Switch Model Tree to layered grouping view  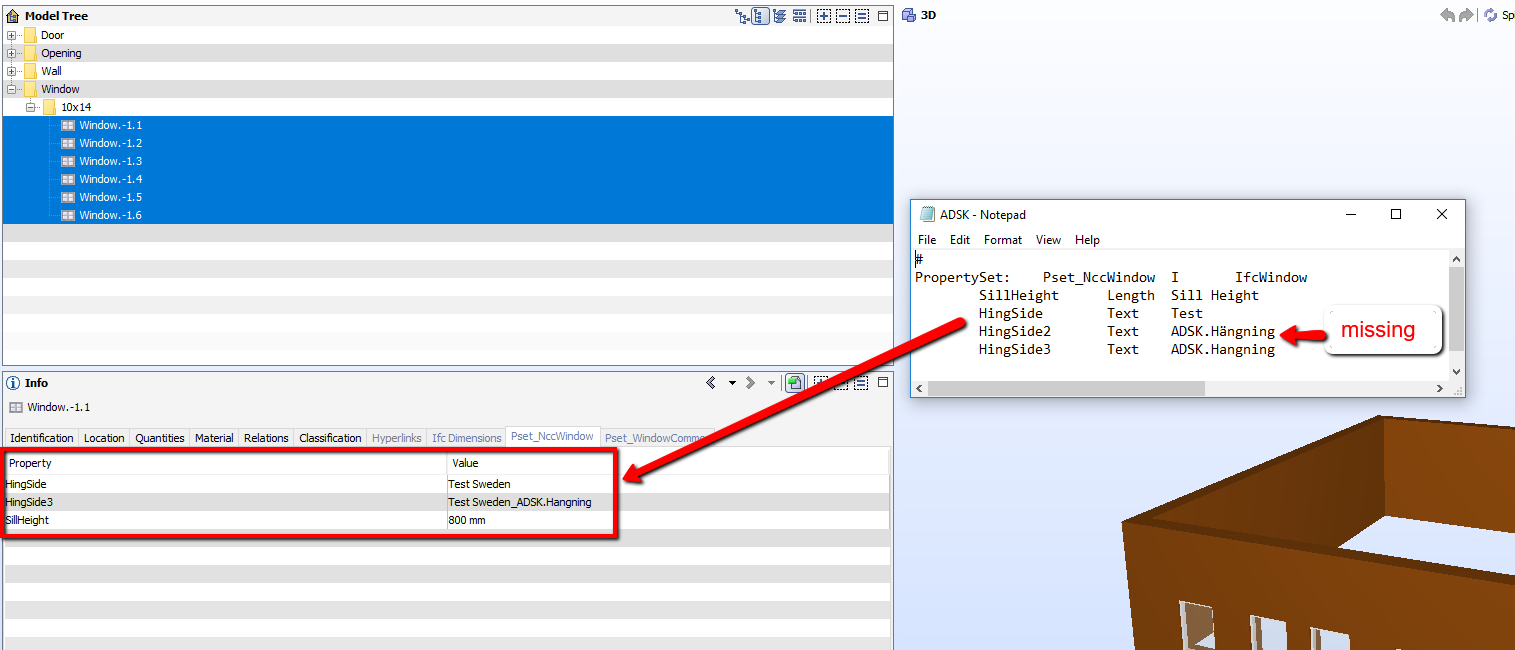click(x=779, y=15)
